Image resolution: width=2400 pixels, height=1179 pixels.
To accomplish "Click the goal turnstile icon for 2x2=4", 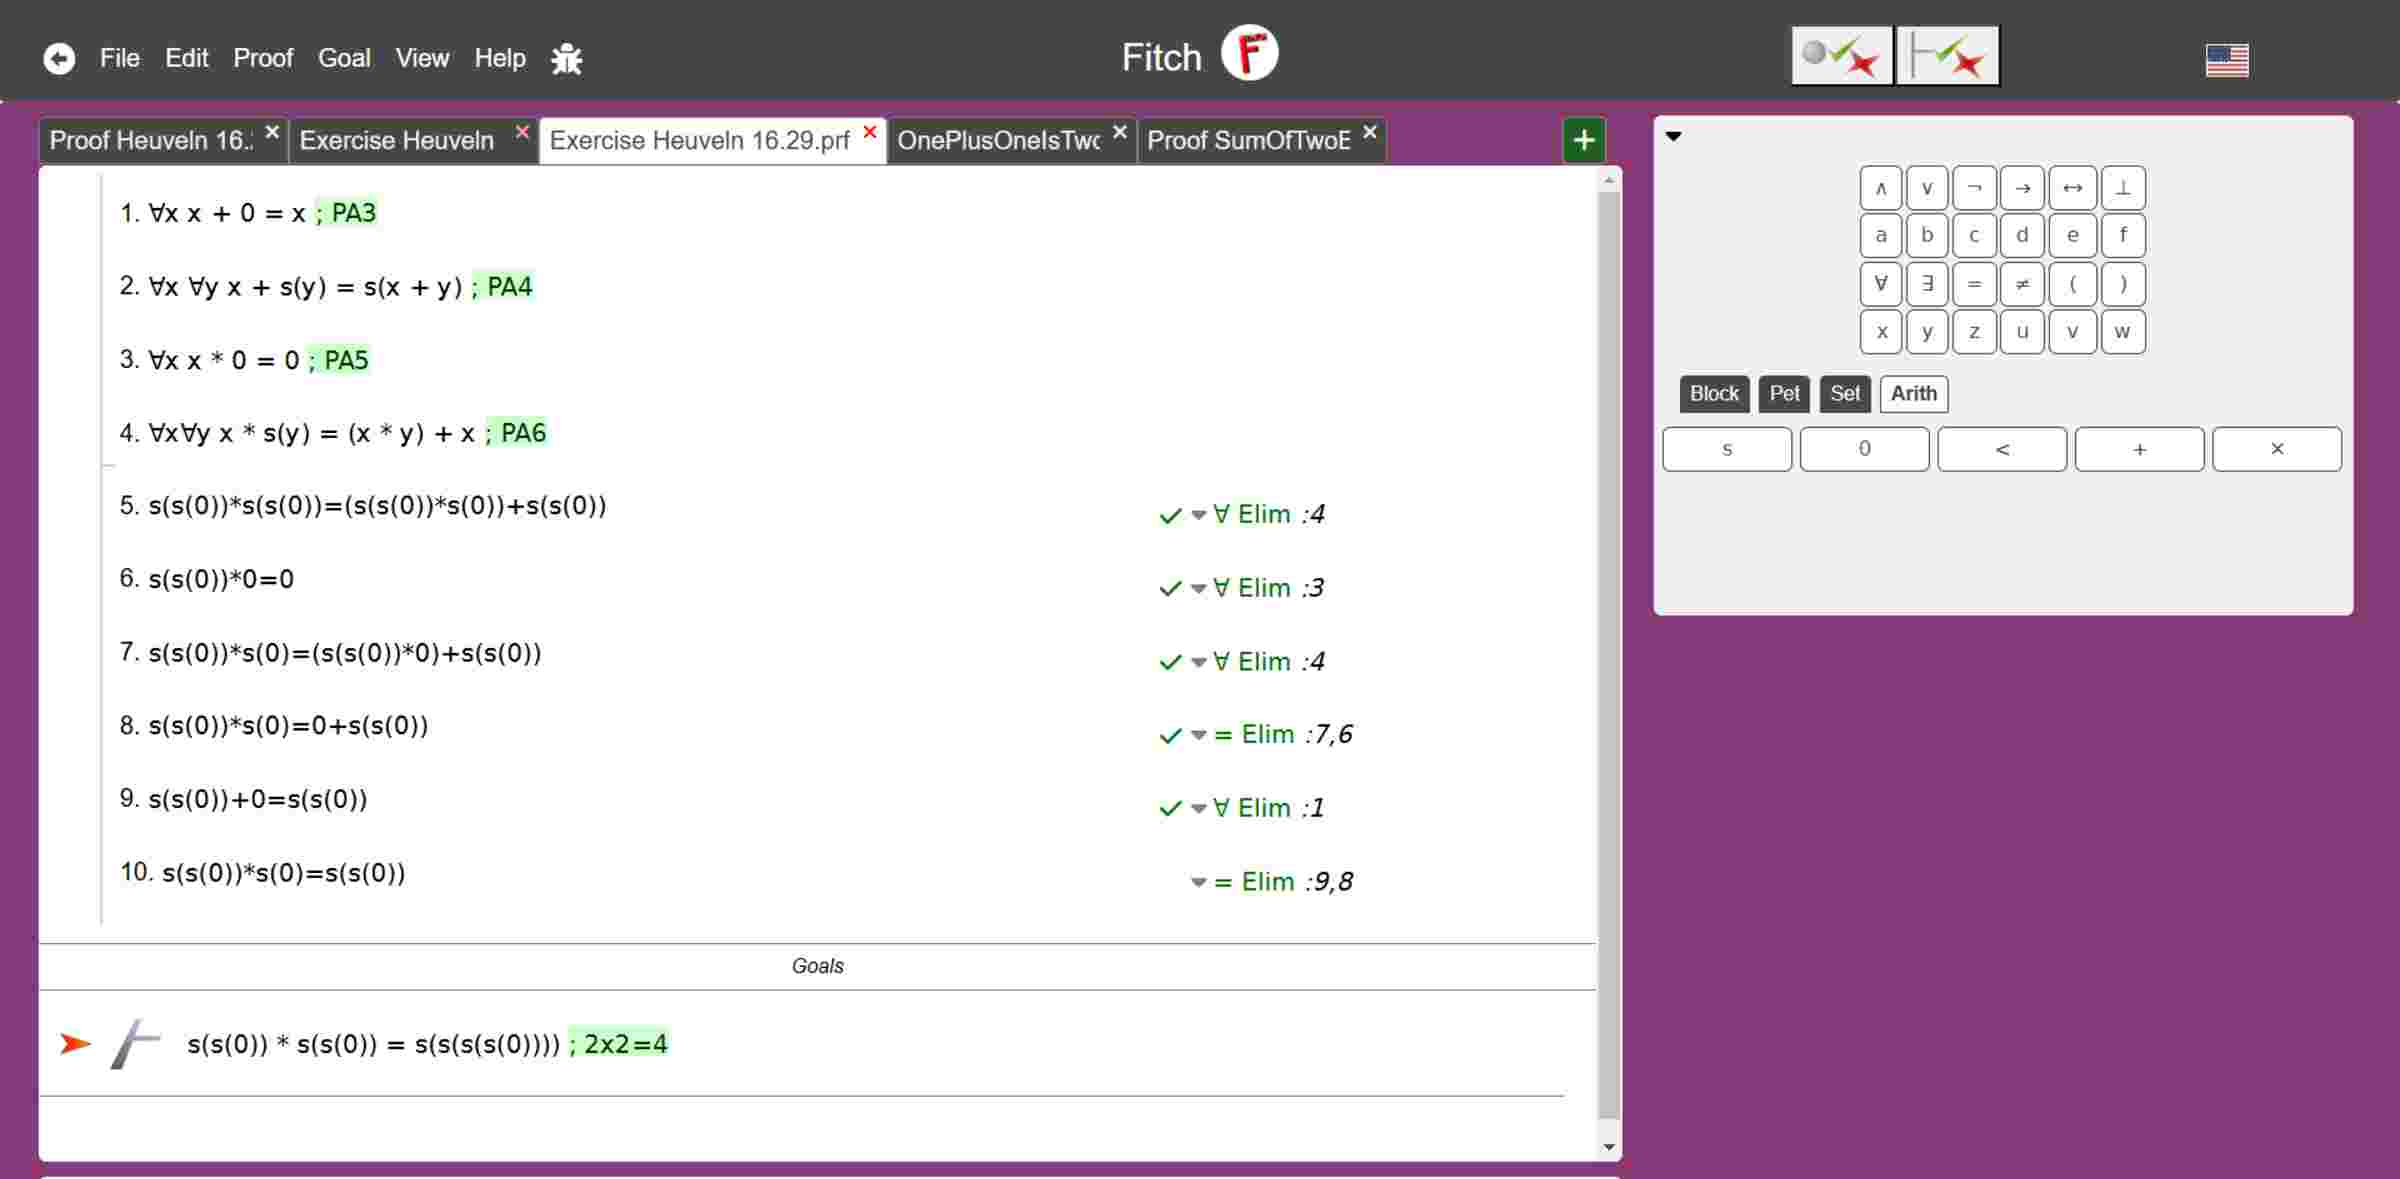I will [136, 1044].
